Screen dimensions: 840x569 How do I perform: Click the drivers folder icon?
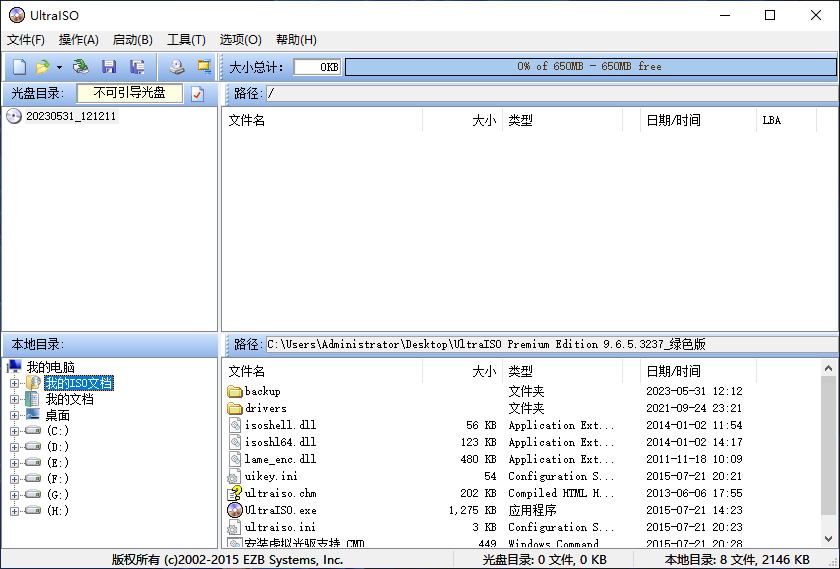[x=235, y=408]
